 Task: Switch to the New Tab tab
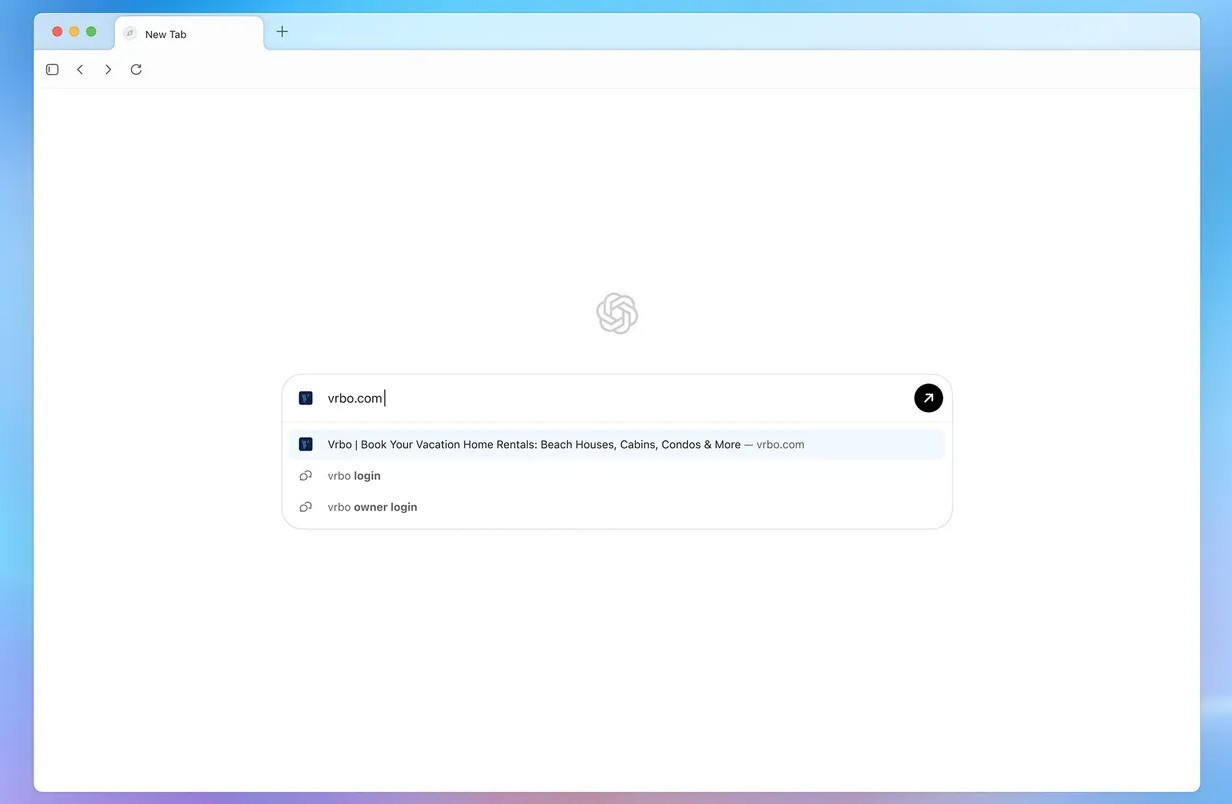[x=188, y=34]
